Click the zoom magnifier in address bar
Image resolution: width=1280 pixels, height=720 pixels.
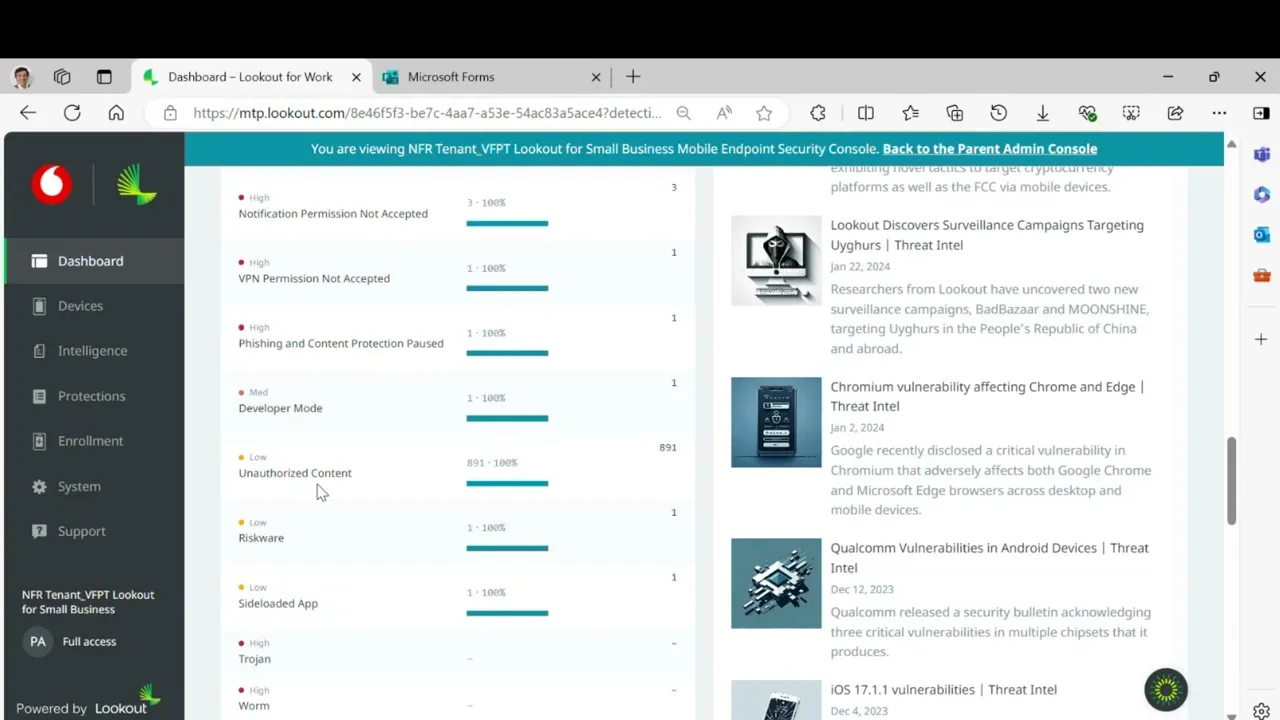pyautogui.click(x=683, y=113)
